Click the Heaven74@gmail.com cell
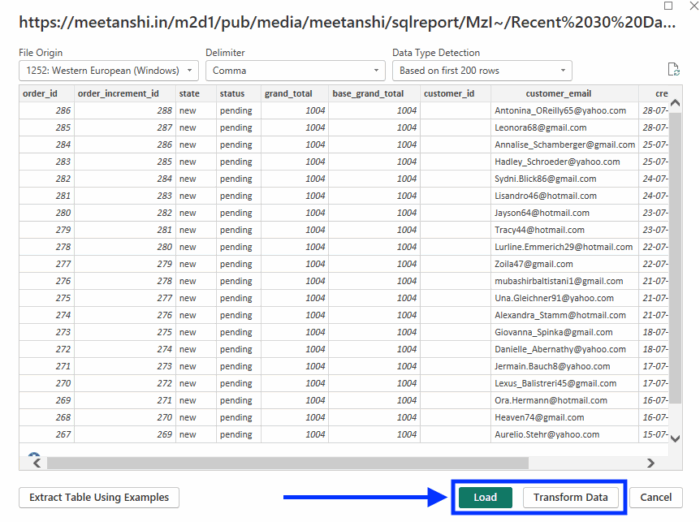The image size is (700, 522). tap(564, 417)
